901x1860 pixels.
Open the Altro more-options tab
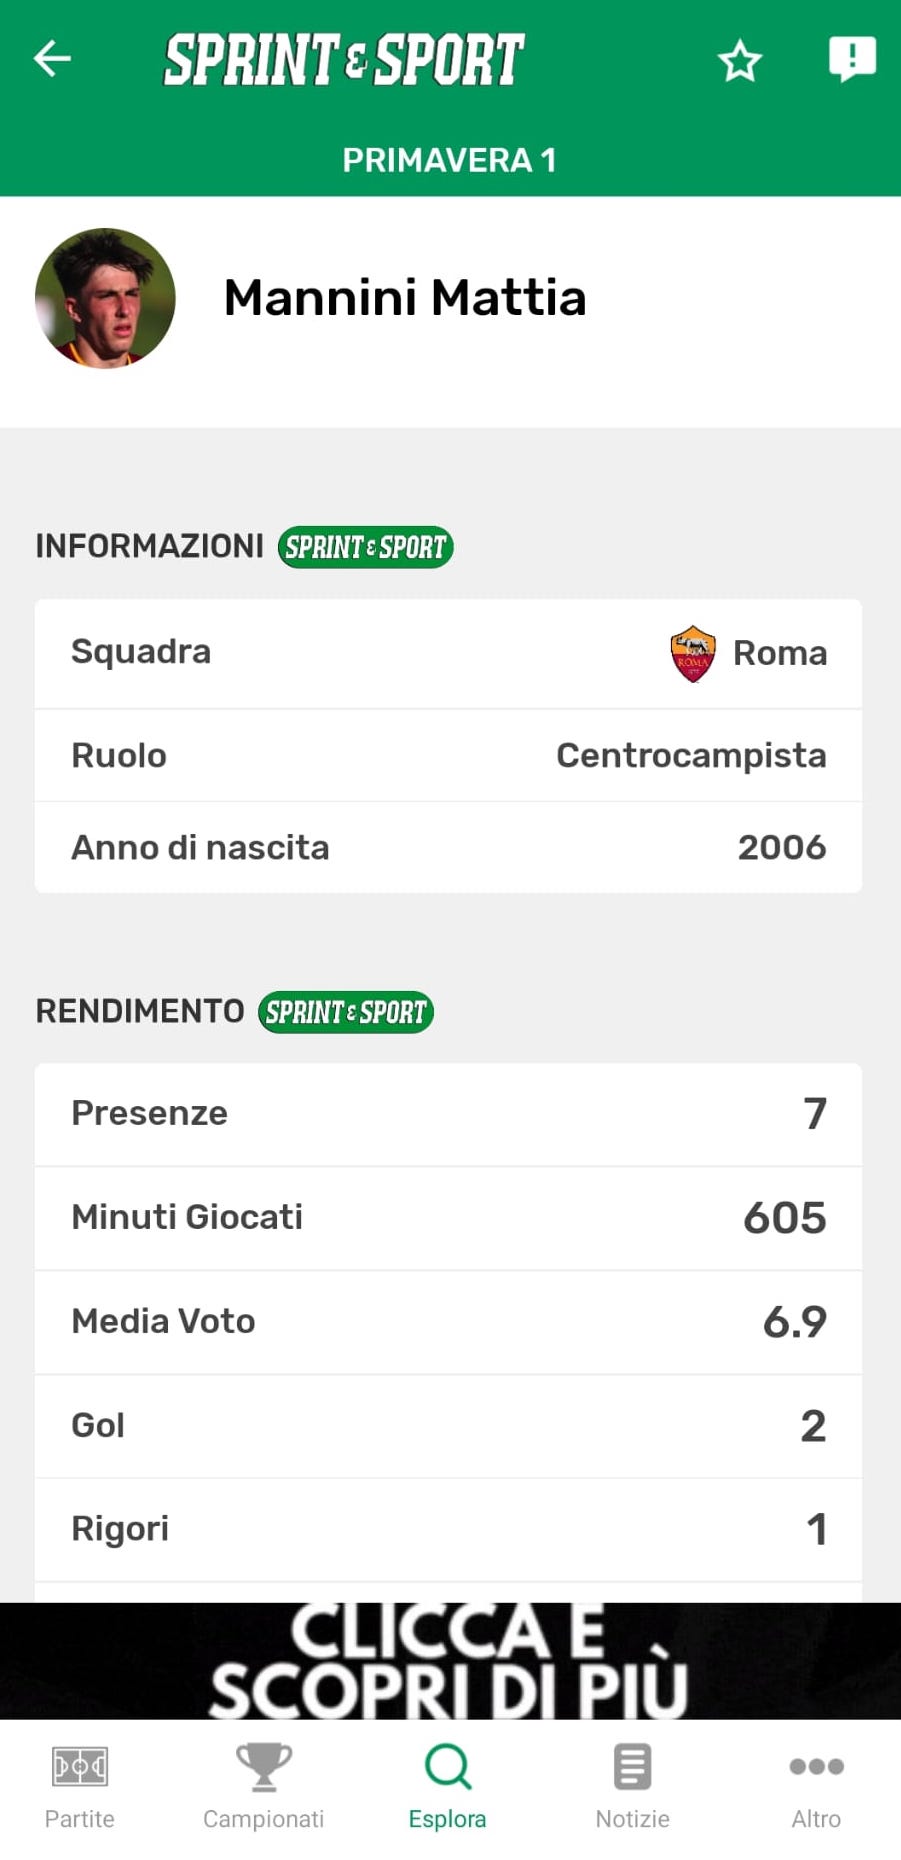816,1786
